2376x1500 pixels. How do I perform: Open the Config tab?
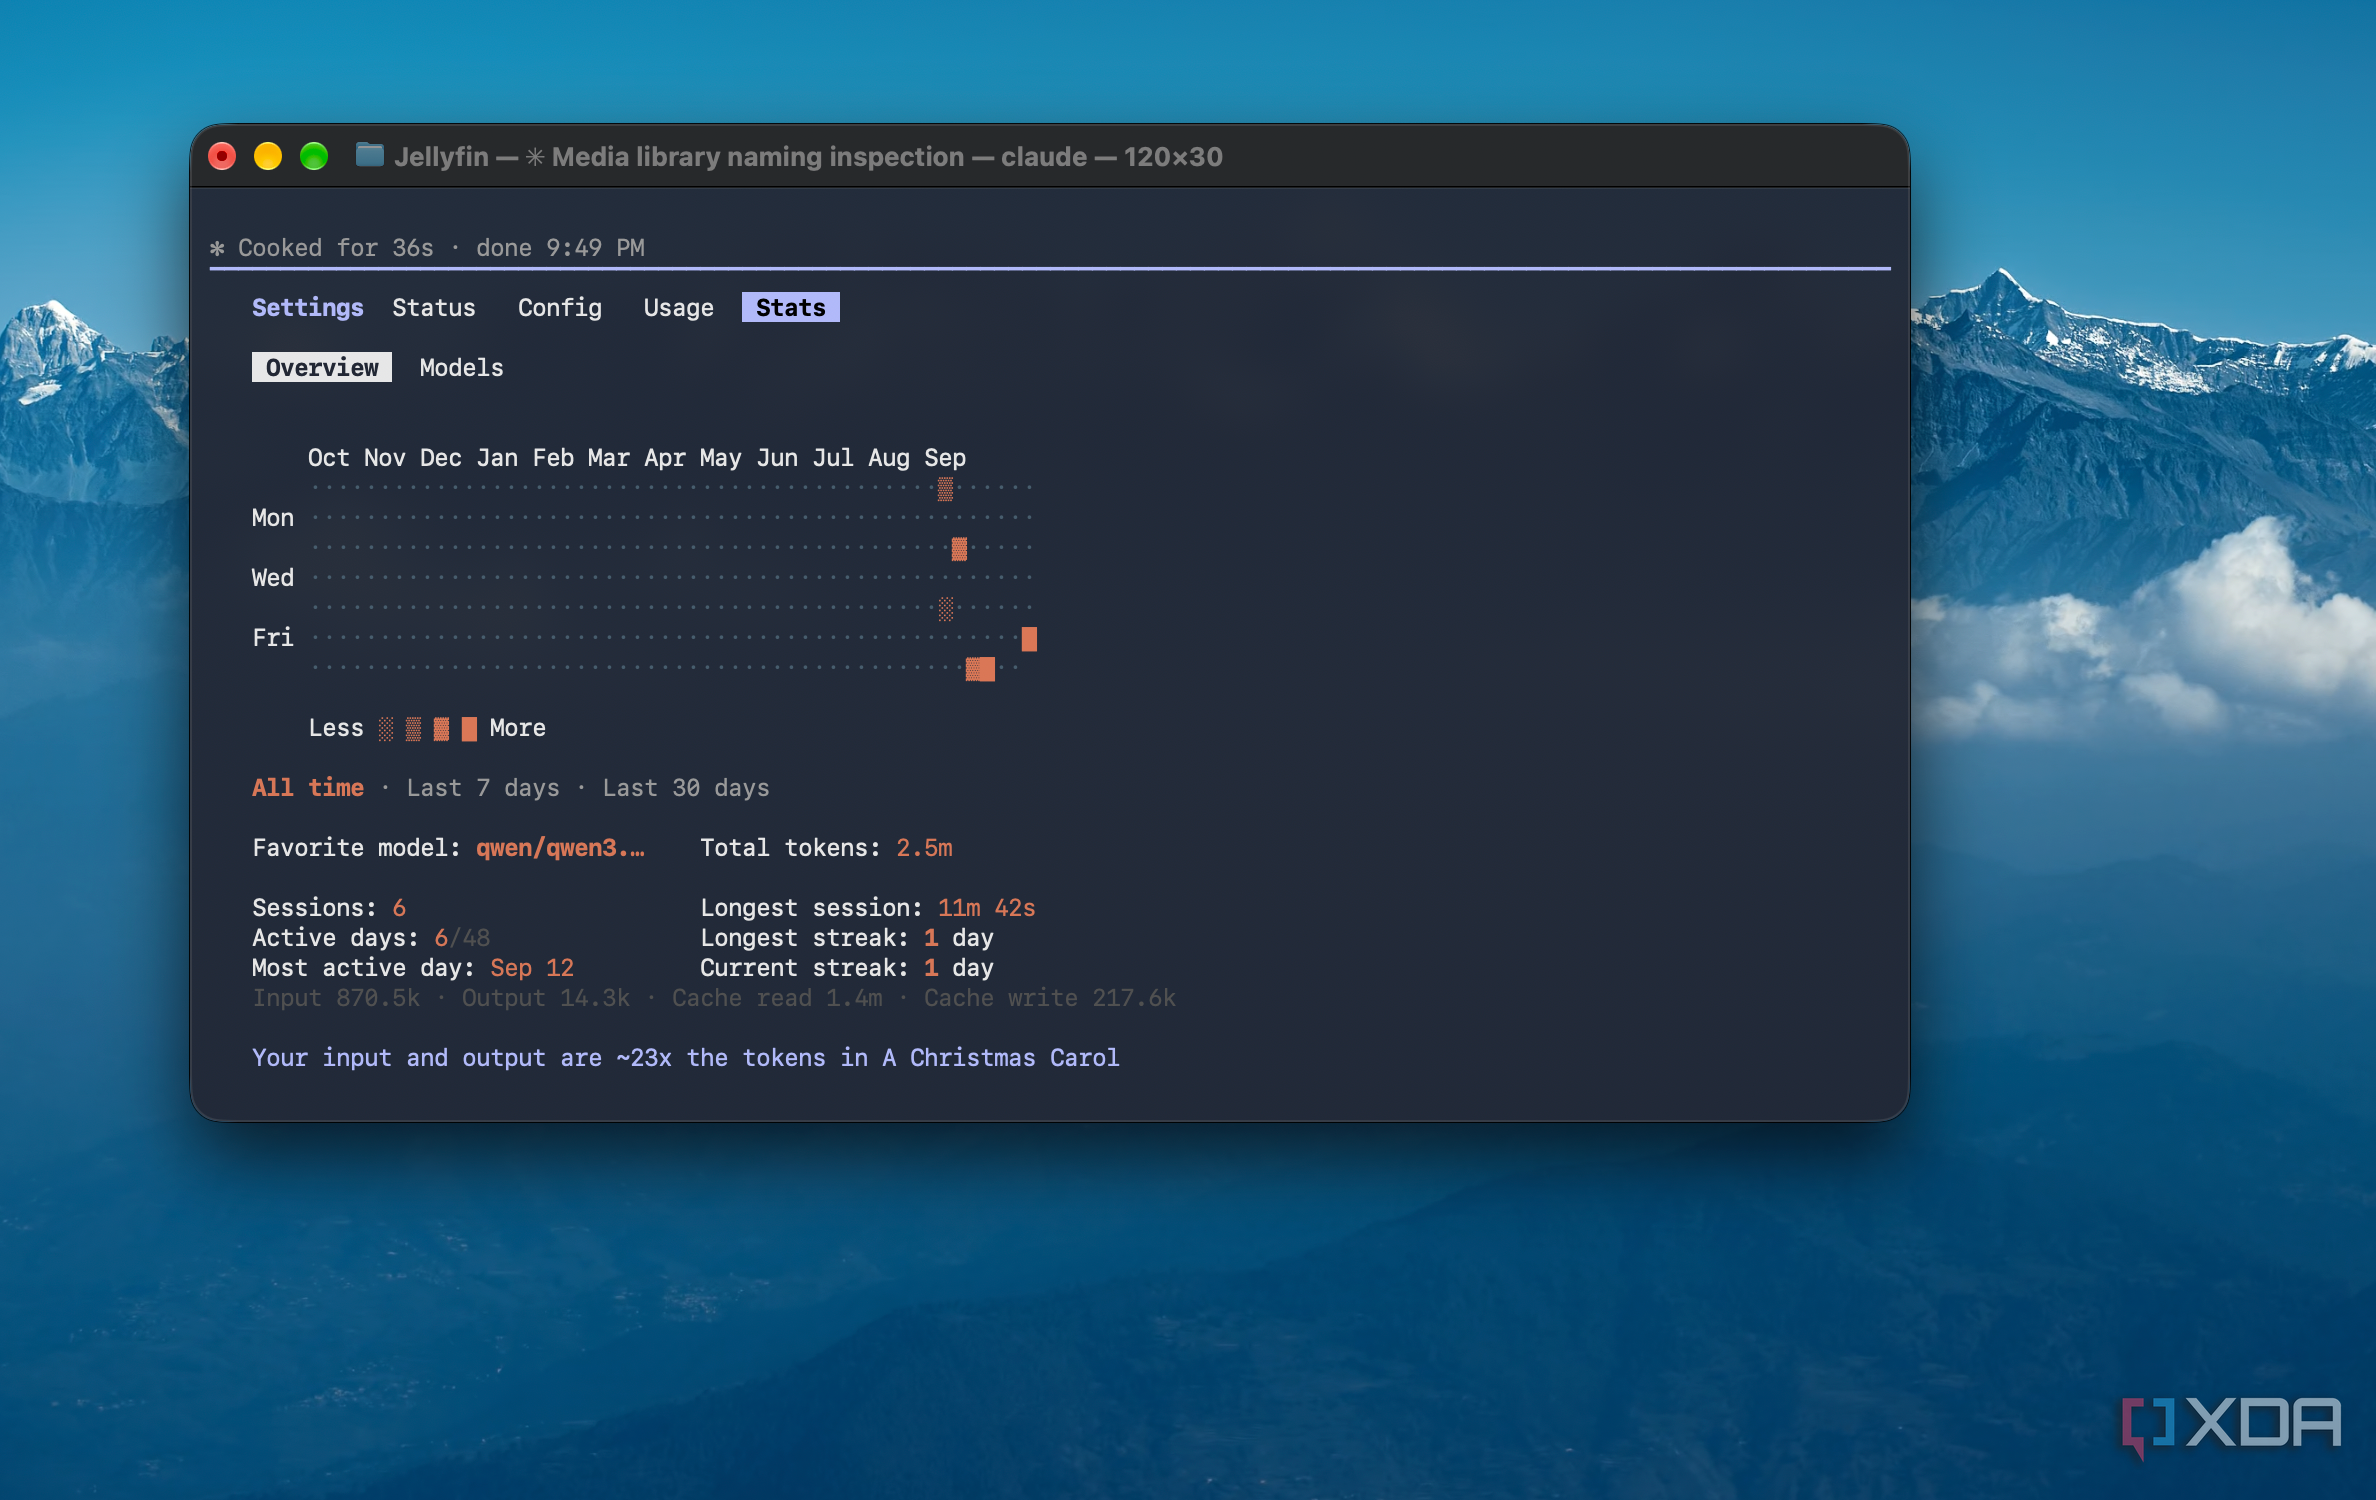(560, 307)
